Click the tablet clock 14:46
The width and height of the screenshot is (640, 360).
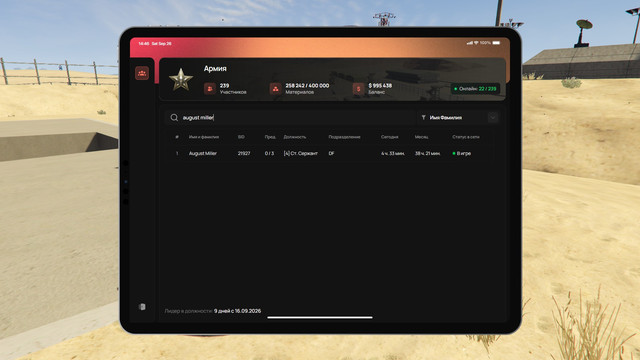[x=144, y=43]
